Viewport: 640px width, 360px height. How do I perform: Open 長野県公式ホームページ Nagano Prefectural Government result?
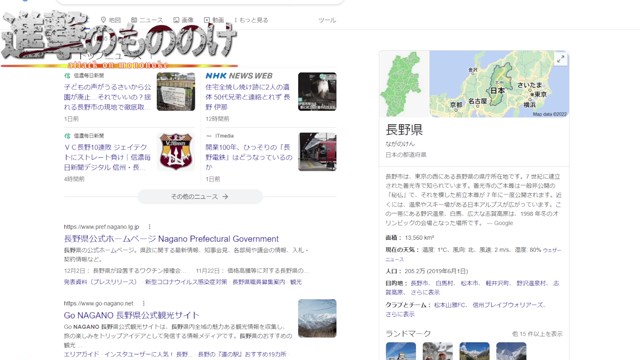[x=171, y=239]
